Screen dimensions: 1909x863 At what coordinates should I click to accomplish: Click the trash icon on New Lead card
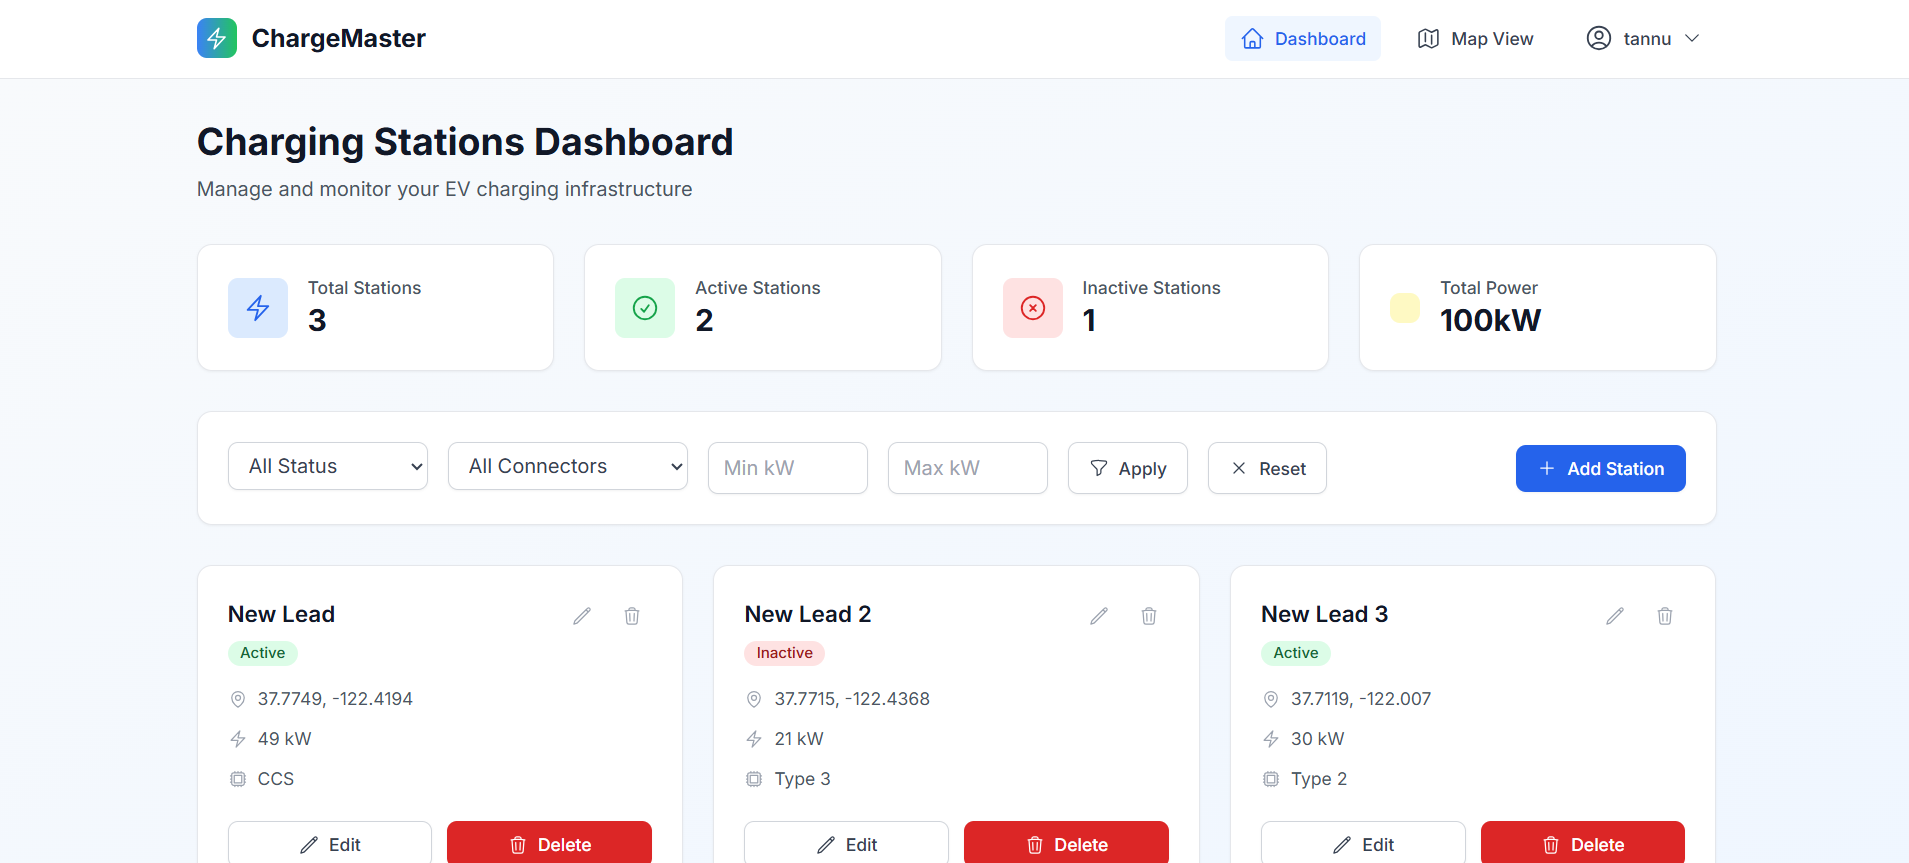pyautogui.click(x=632, y=616)
